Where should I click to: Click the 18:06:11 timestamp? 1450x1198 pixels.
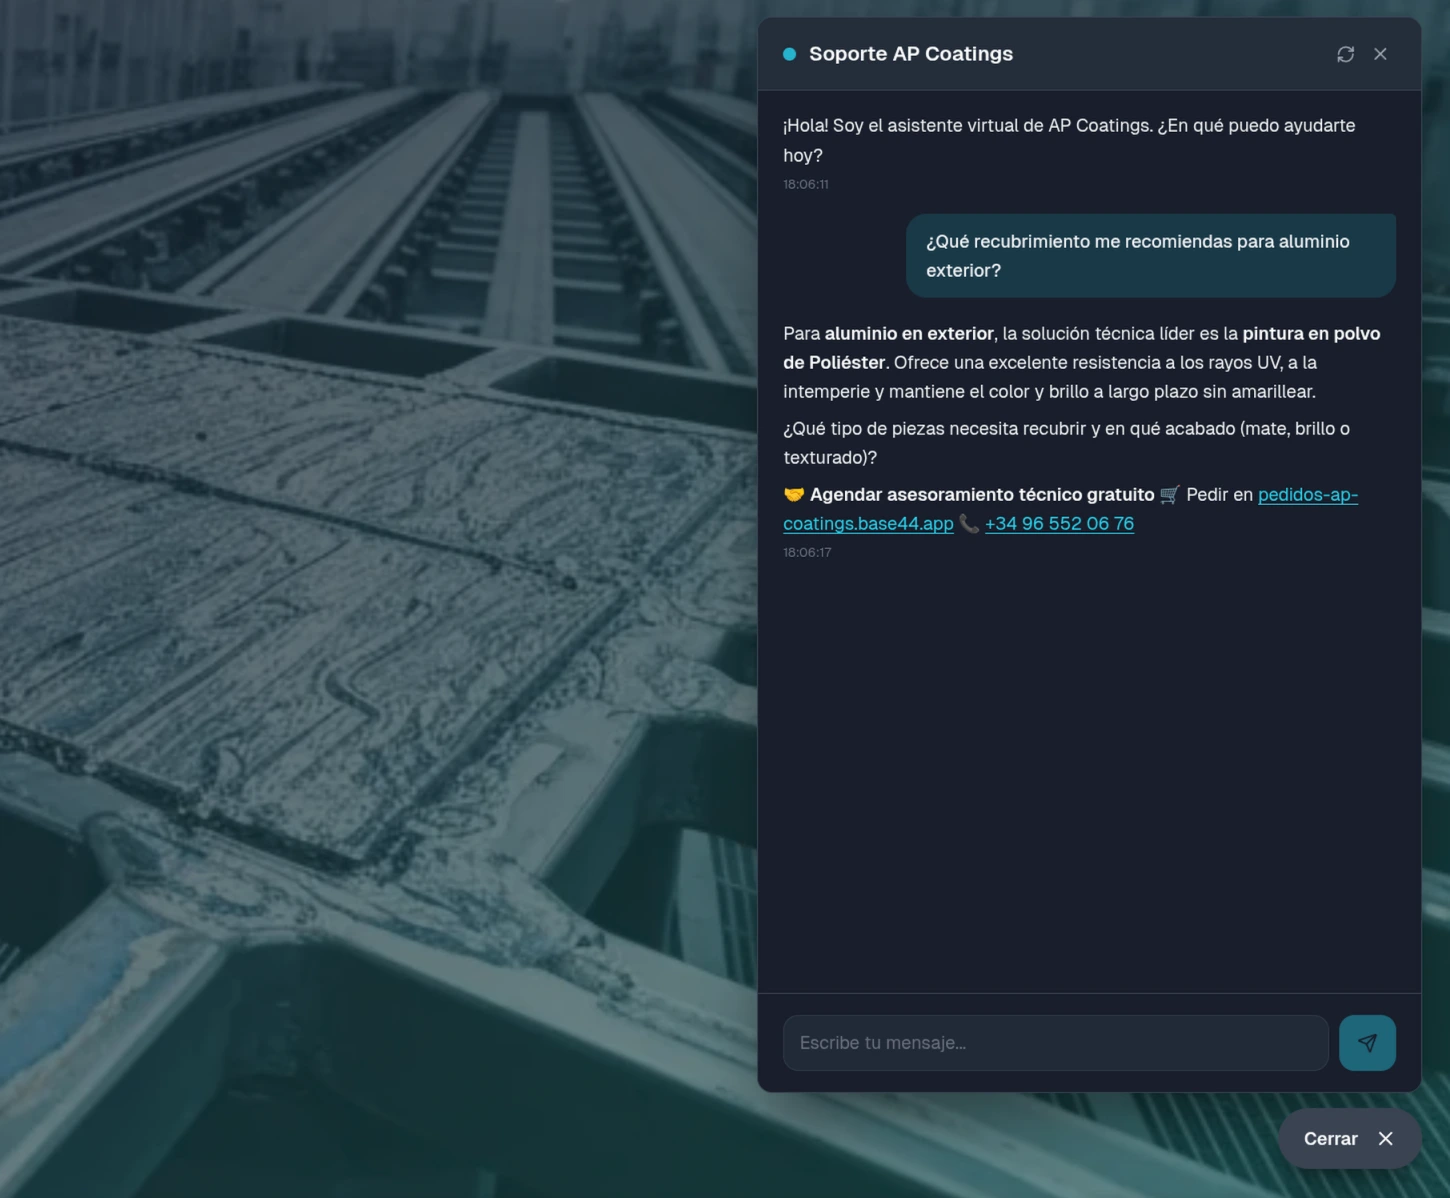(806, 184)
